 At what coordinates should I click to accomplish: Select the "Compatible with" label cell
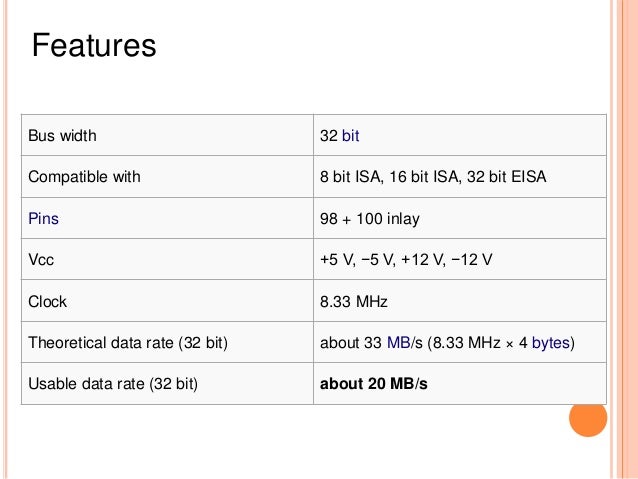[x=84, y=177]
